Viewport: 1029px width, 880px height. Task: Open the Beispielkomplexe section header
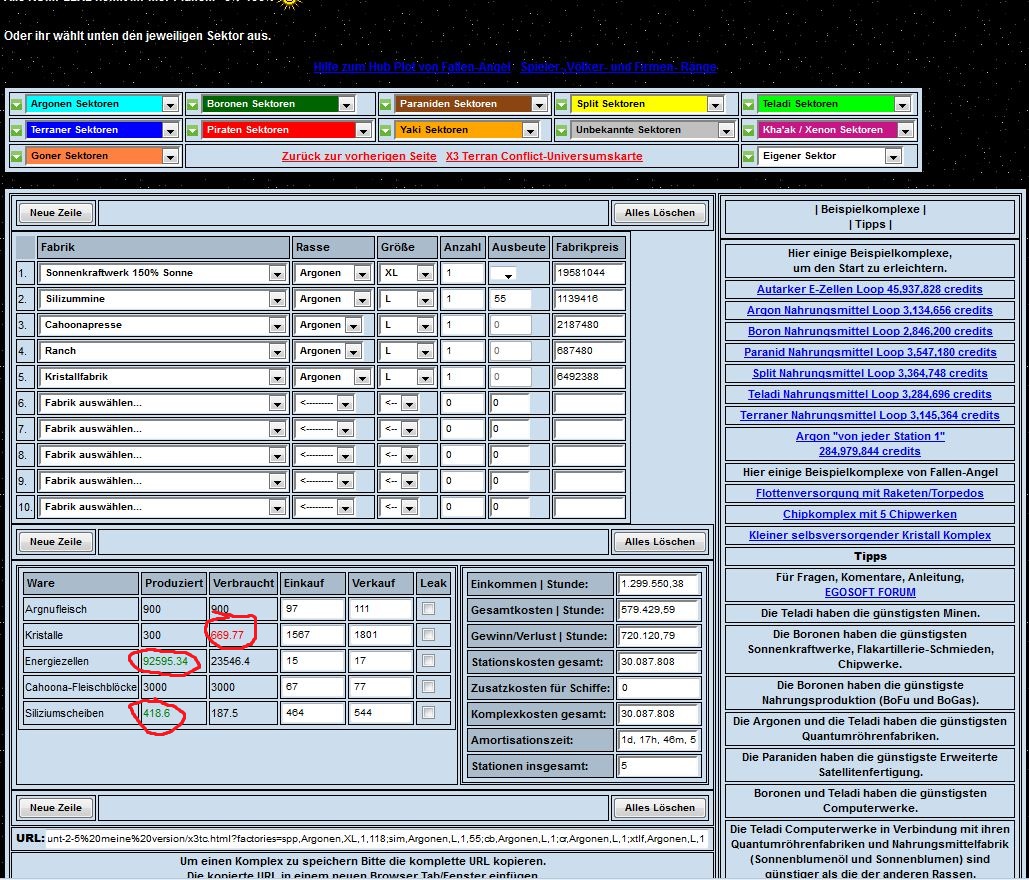pos(870,210)
